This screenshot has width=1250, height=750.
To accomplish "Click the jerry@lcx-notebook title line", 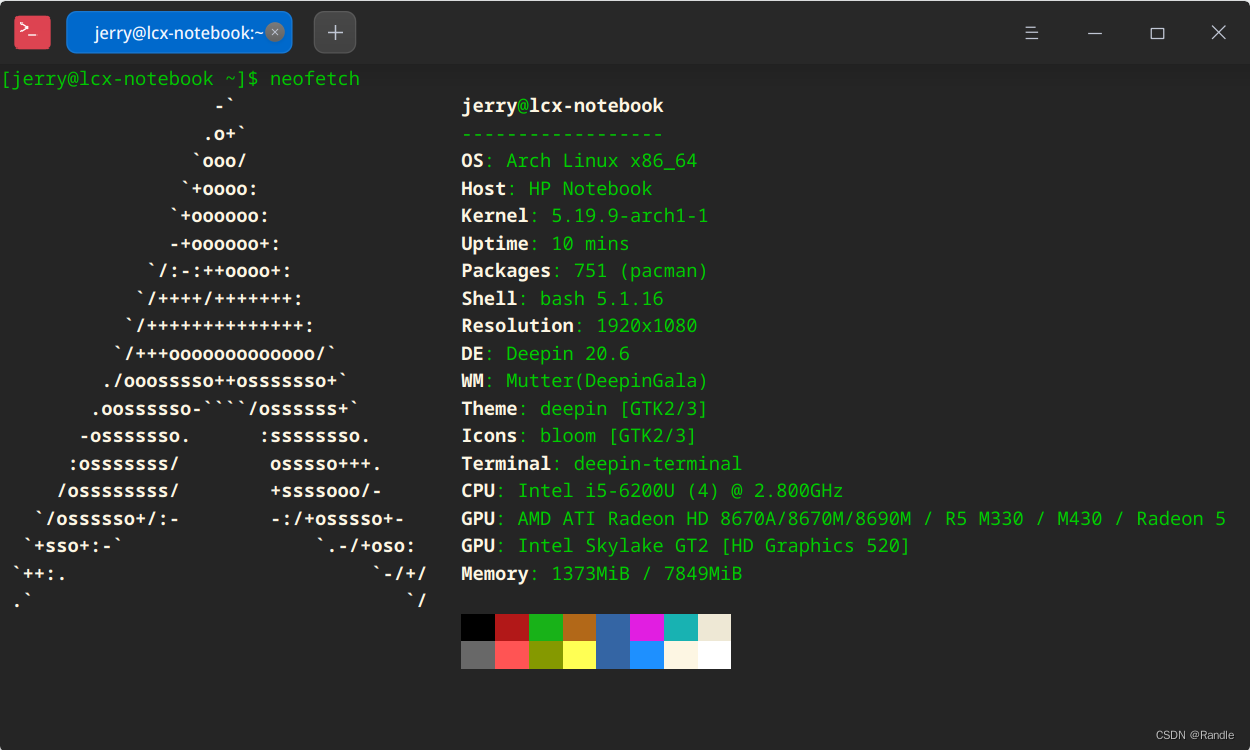I will click(562, 106).
